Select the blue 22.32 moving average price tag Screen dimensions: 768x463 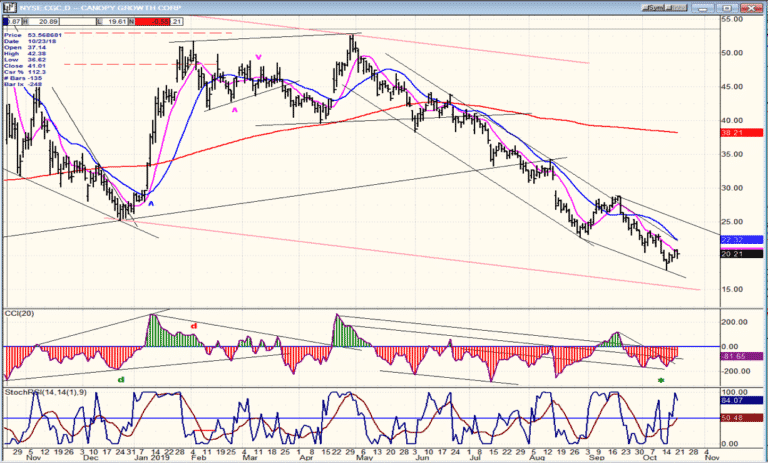tap(742, 240)
